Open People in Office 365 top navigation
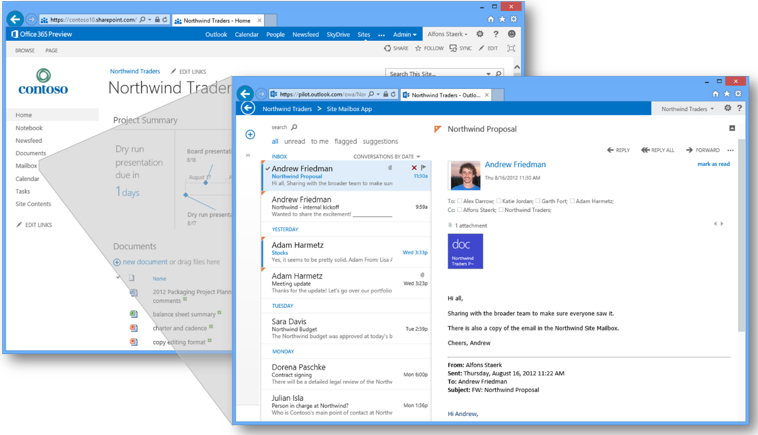Screen dimensions: 758x435 (276, 34)
